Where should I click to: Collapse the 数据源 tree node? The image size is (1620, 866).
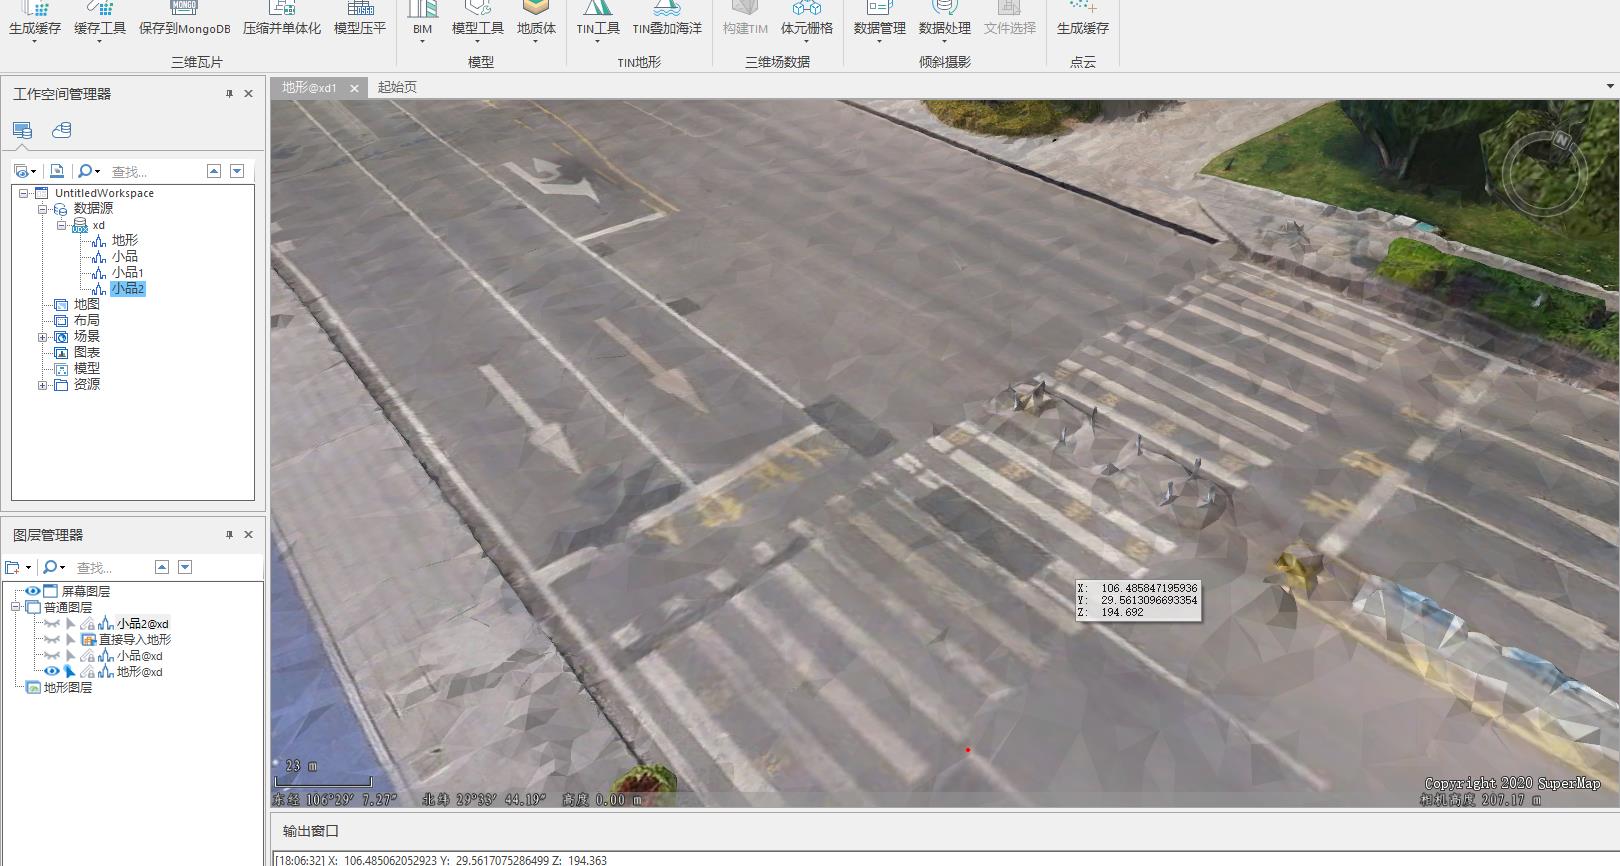(x=43, y=209)
